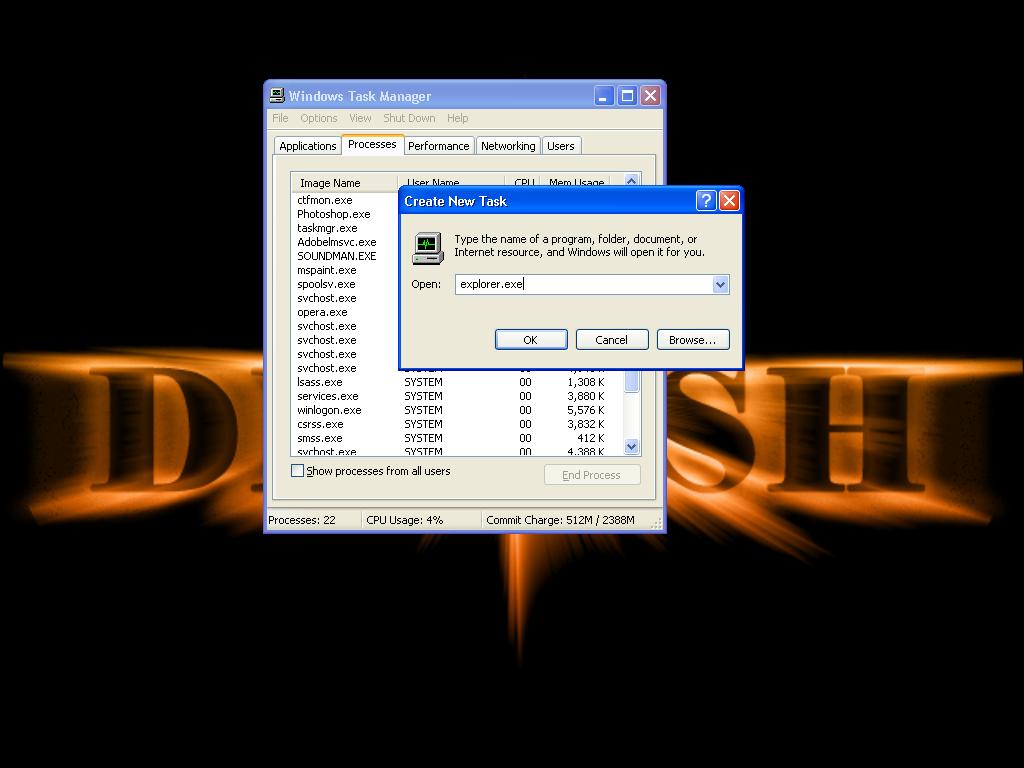Open the Help menu in Task Manager
This screenshot has width=1024, height=768.
tap(457, 118)
